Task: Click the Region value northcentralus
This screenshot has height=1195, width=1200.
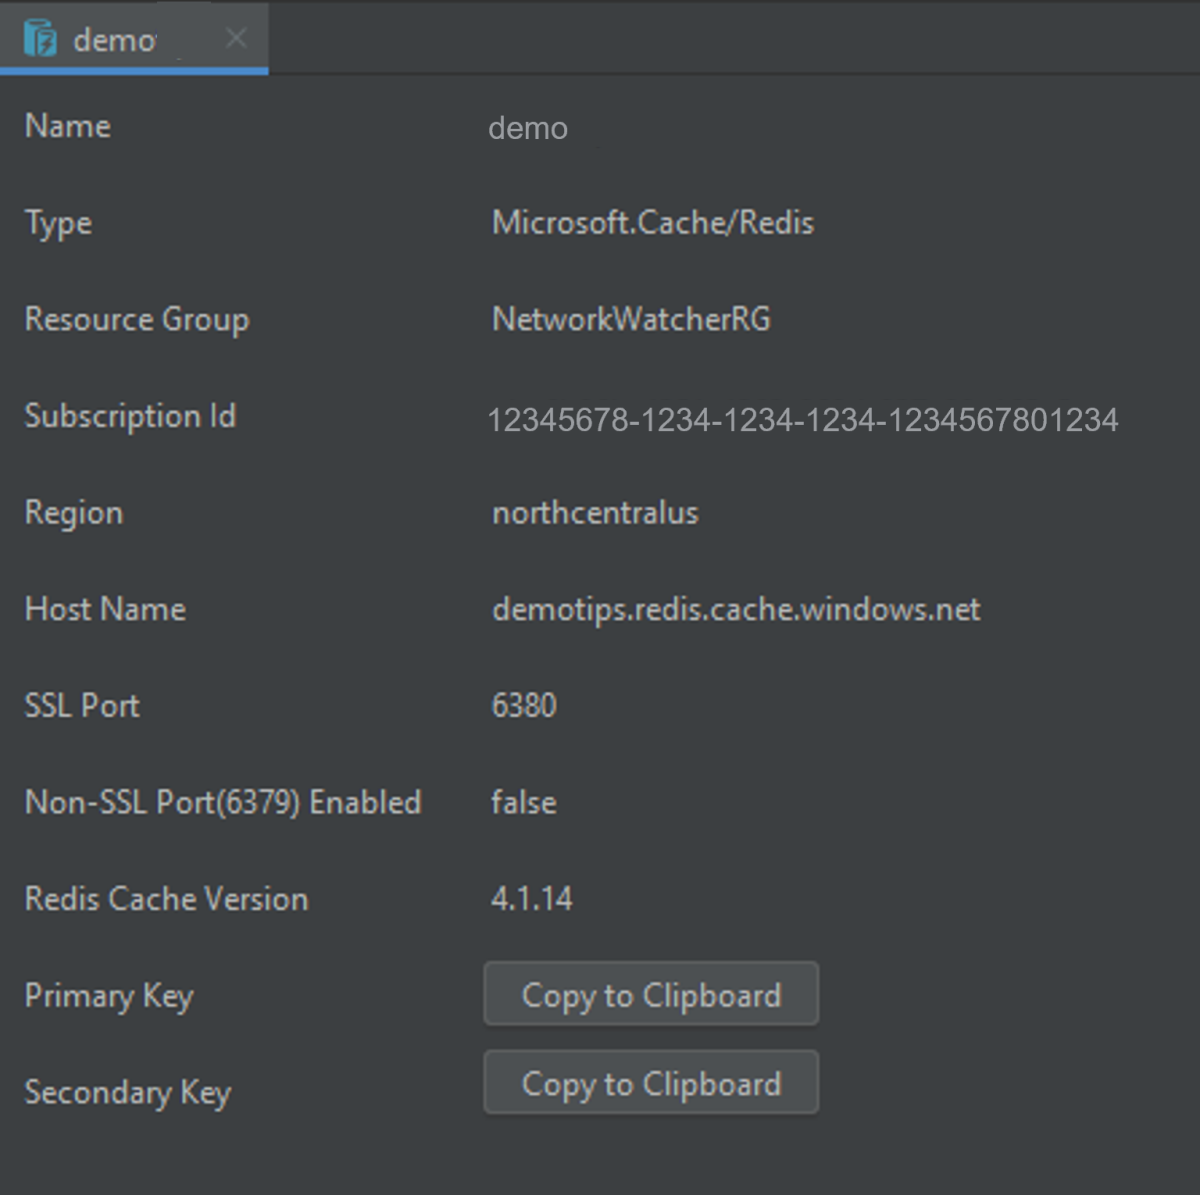Action: 595,513
